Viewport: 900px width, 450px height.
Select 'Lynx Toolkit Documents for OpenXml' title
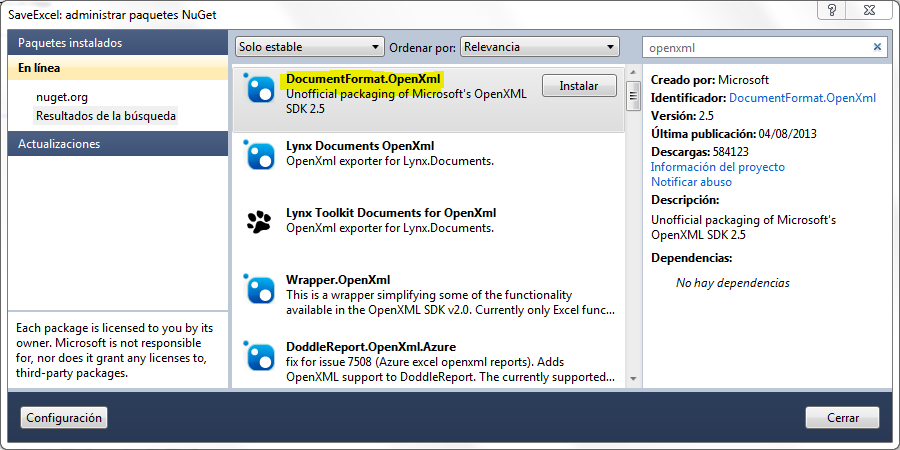coord(391,213)
